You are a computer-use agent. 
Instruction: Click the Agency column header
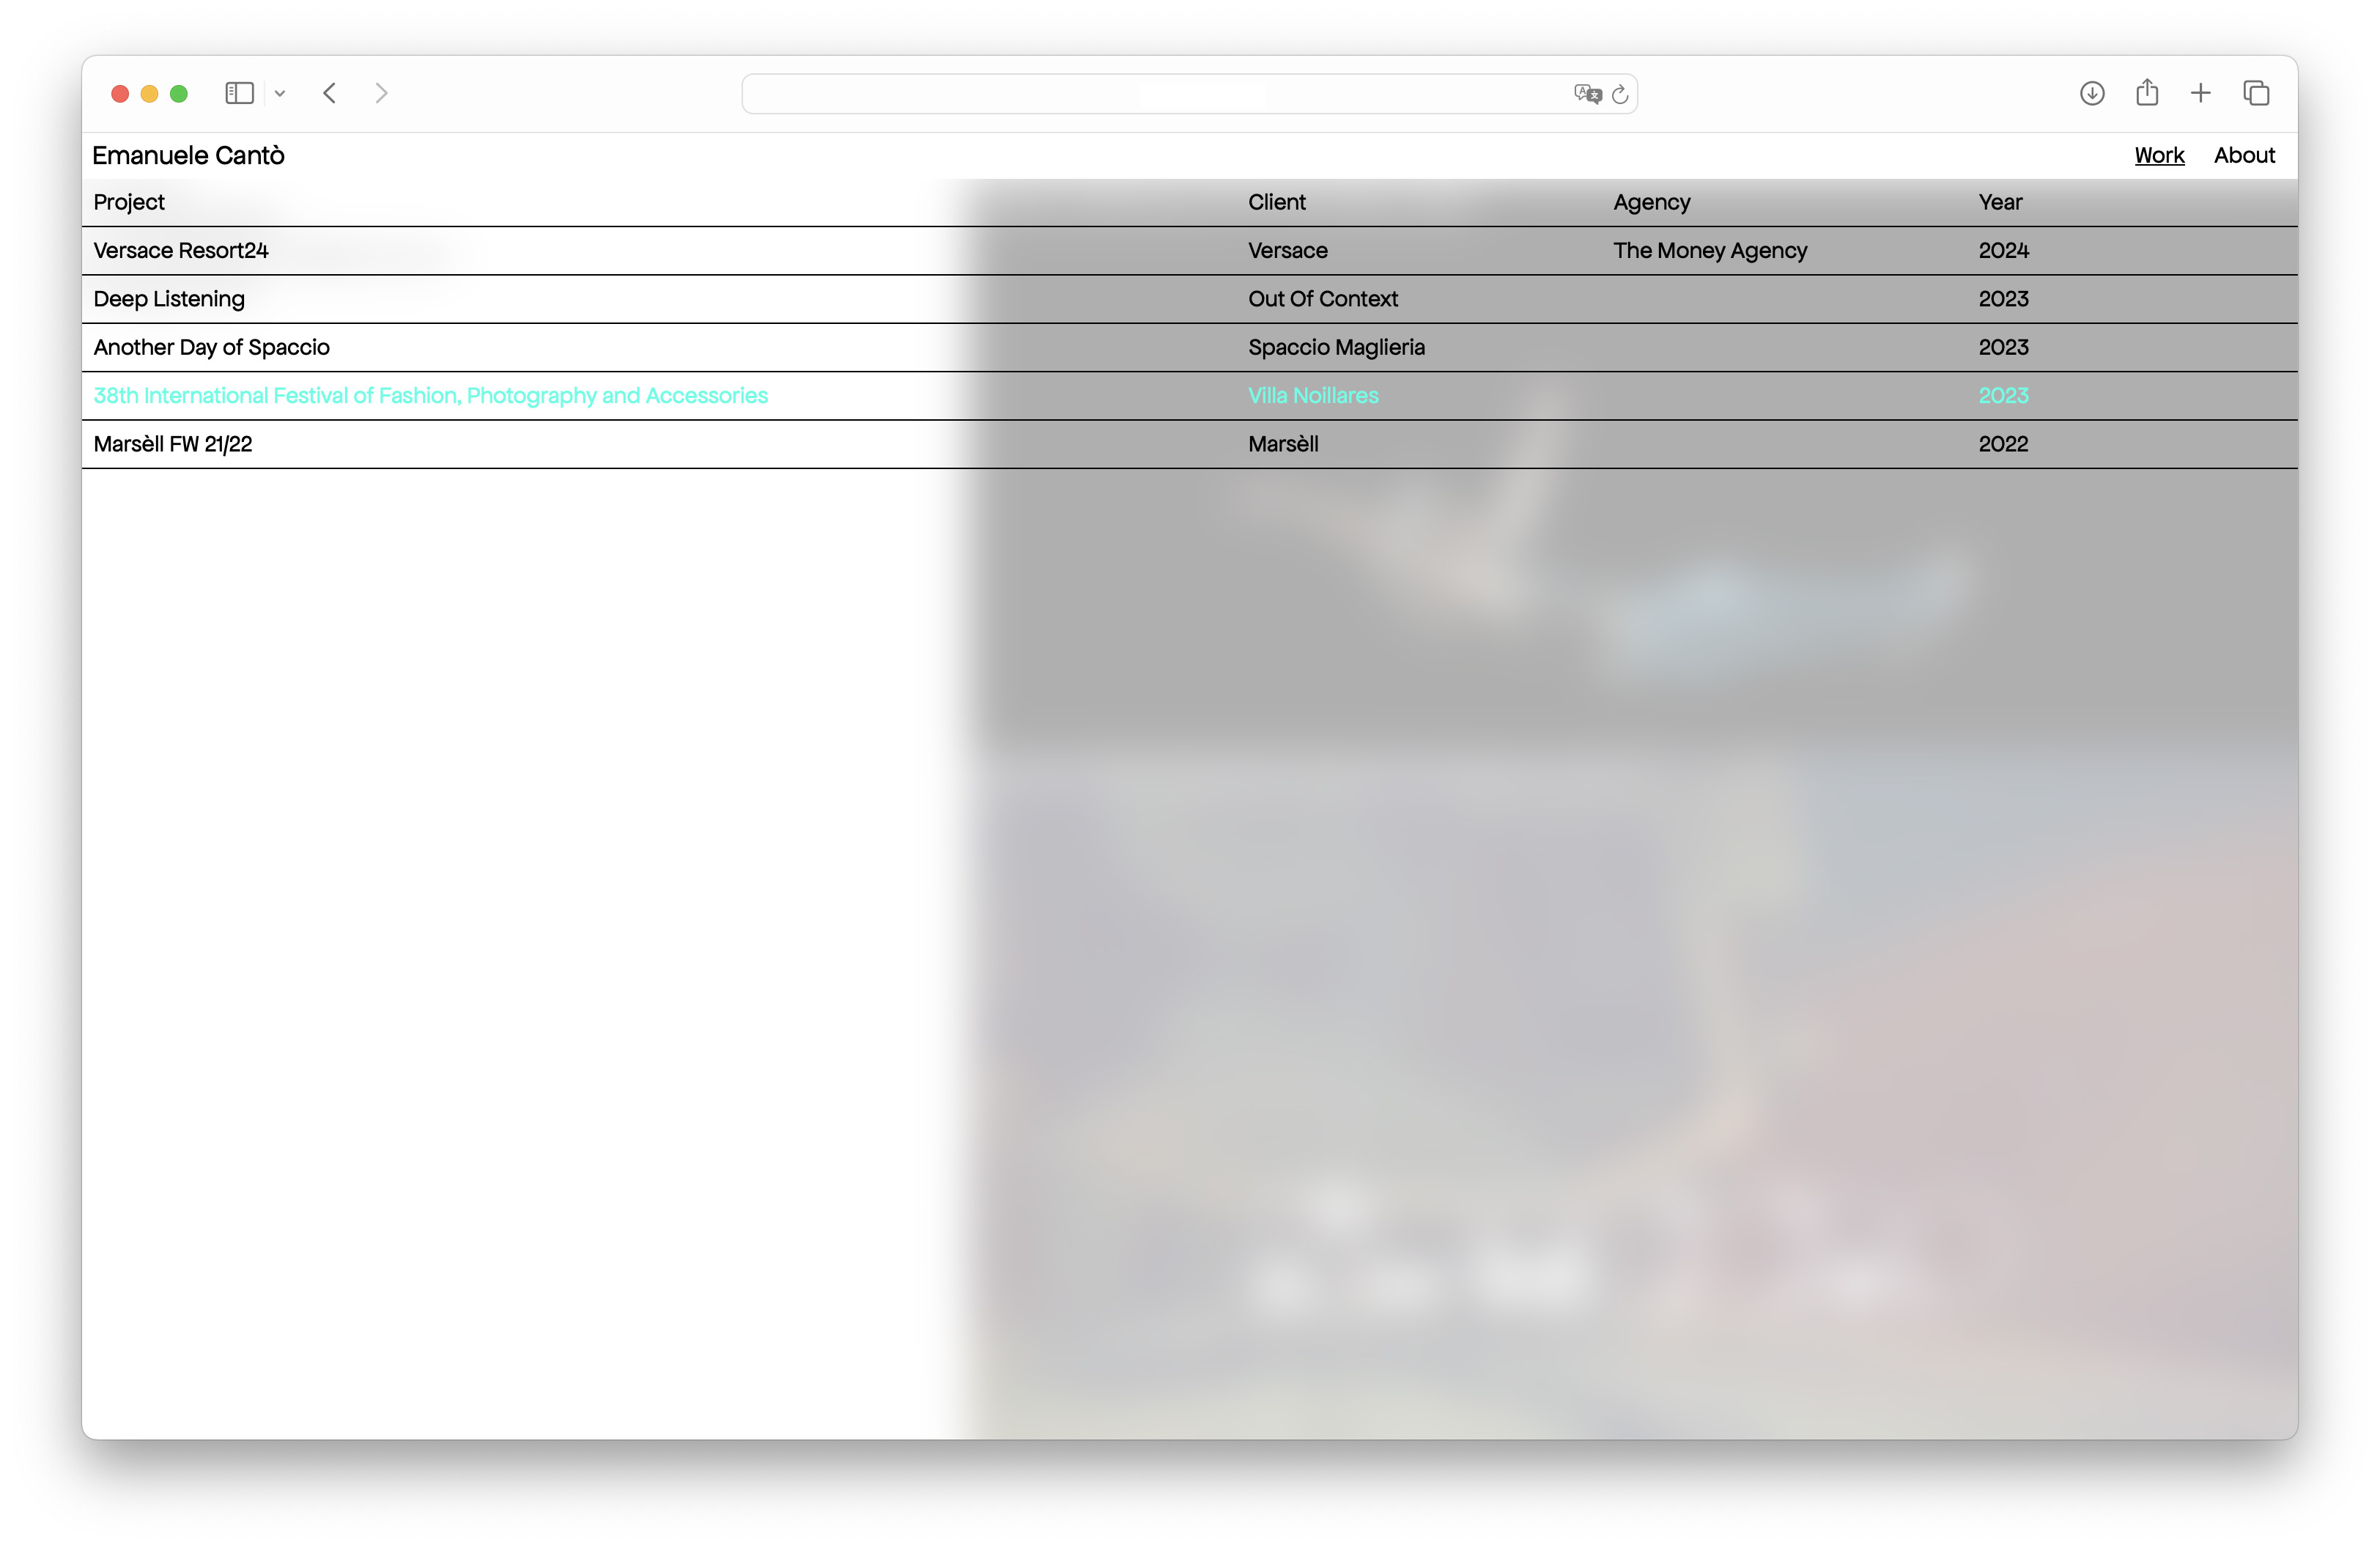pos(1651,202)
